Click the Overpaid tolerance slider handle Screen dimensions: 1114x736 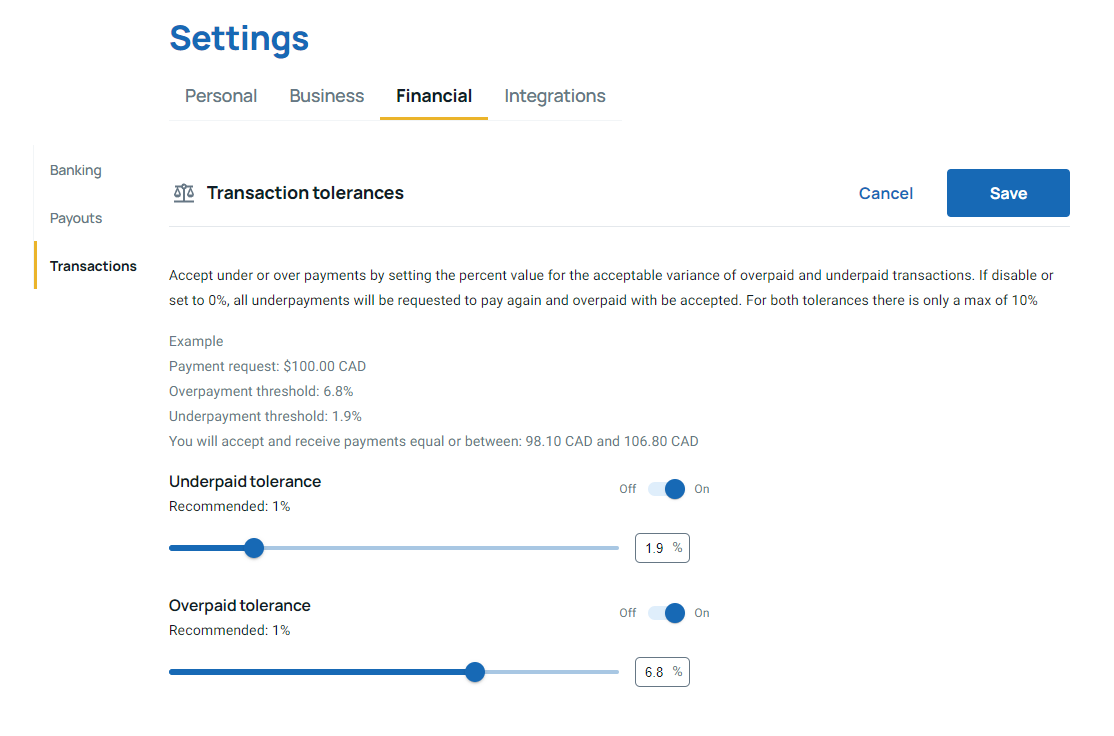tap(475, 672)
